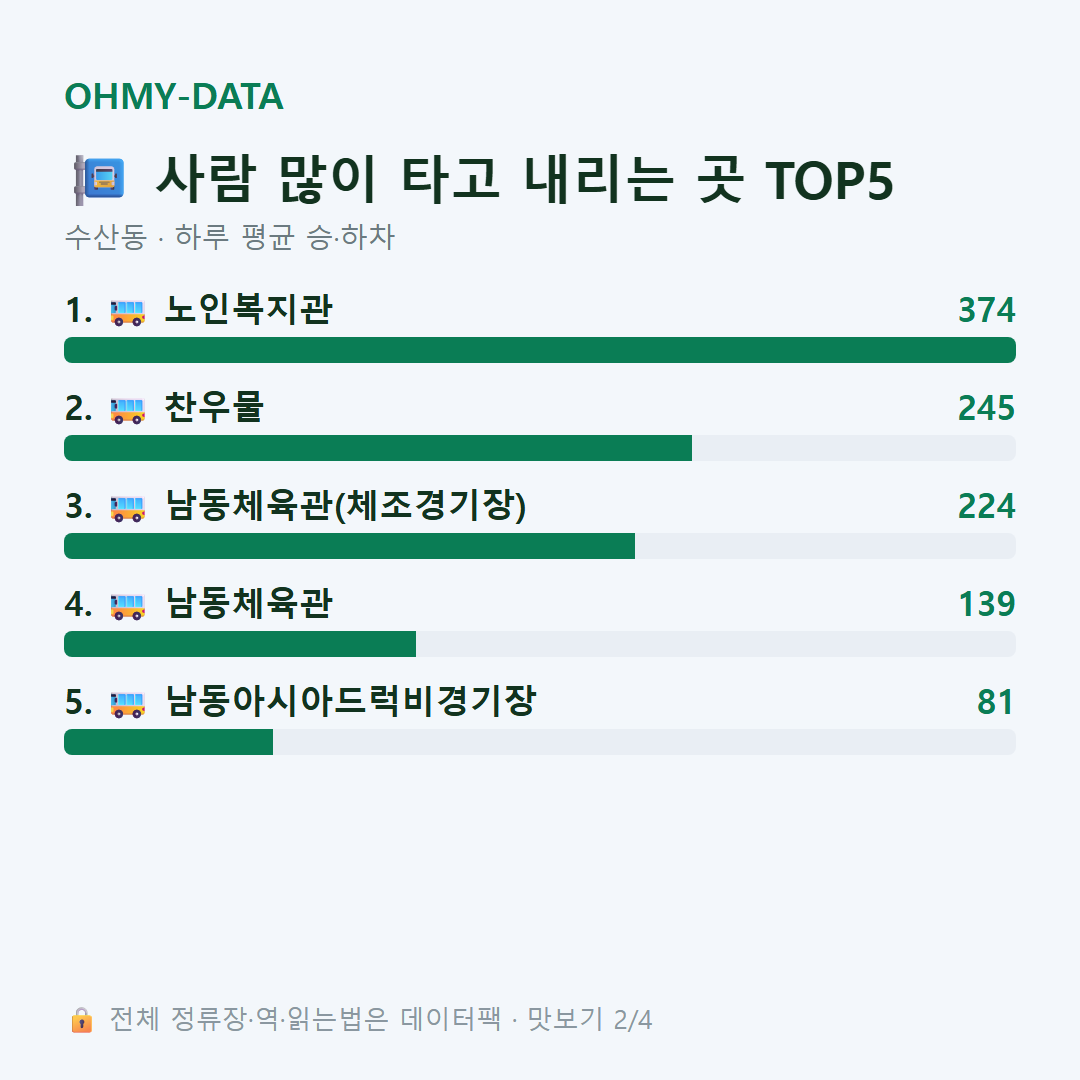Select the 남동아시아드럭비경기장 stop name
The image size is (1080, 1080).
point(351,701)
